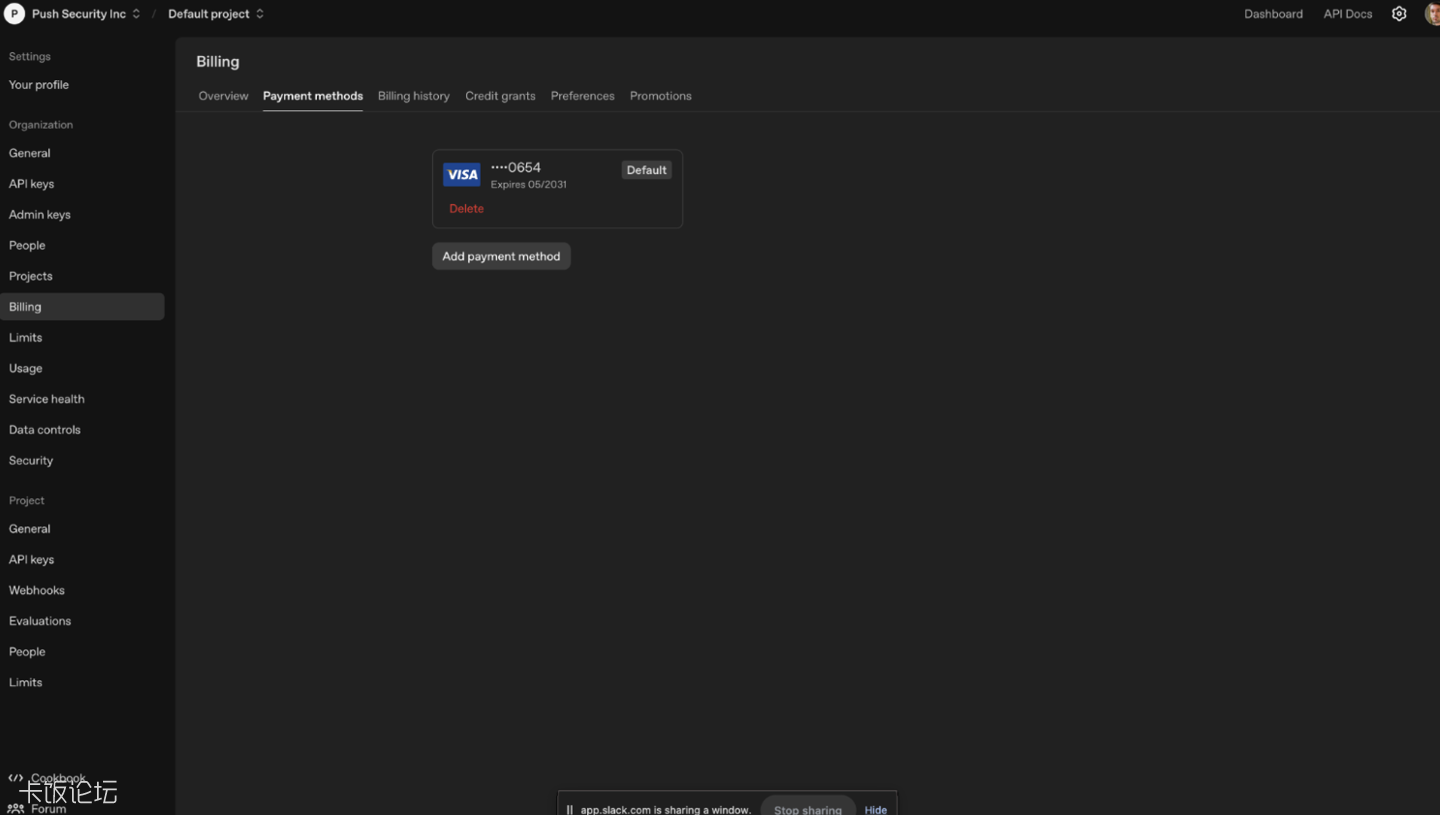Click Add payment method button
The width and height of the screenshot is (1440, 815).
pyautogui.click(x=501, y=256)
